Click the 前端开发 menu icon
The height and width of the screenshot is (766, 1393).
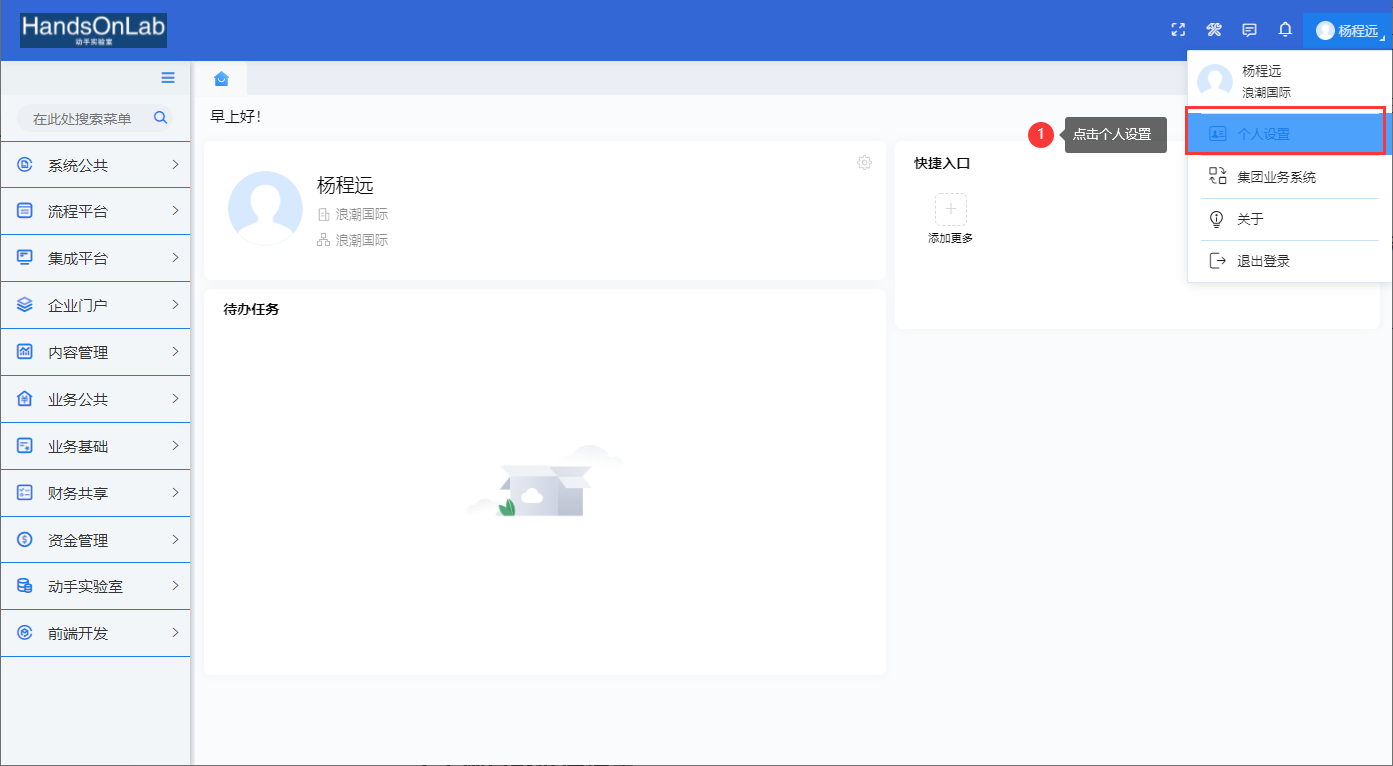(25, 633)
